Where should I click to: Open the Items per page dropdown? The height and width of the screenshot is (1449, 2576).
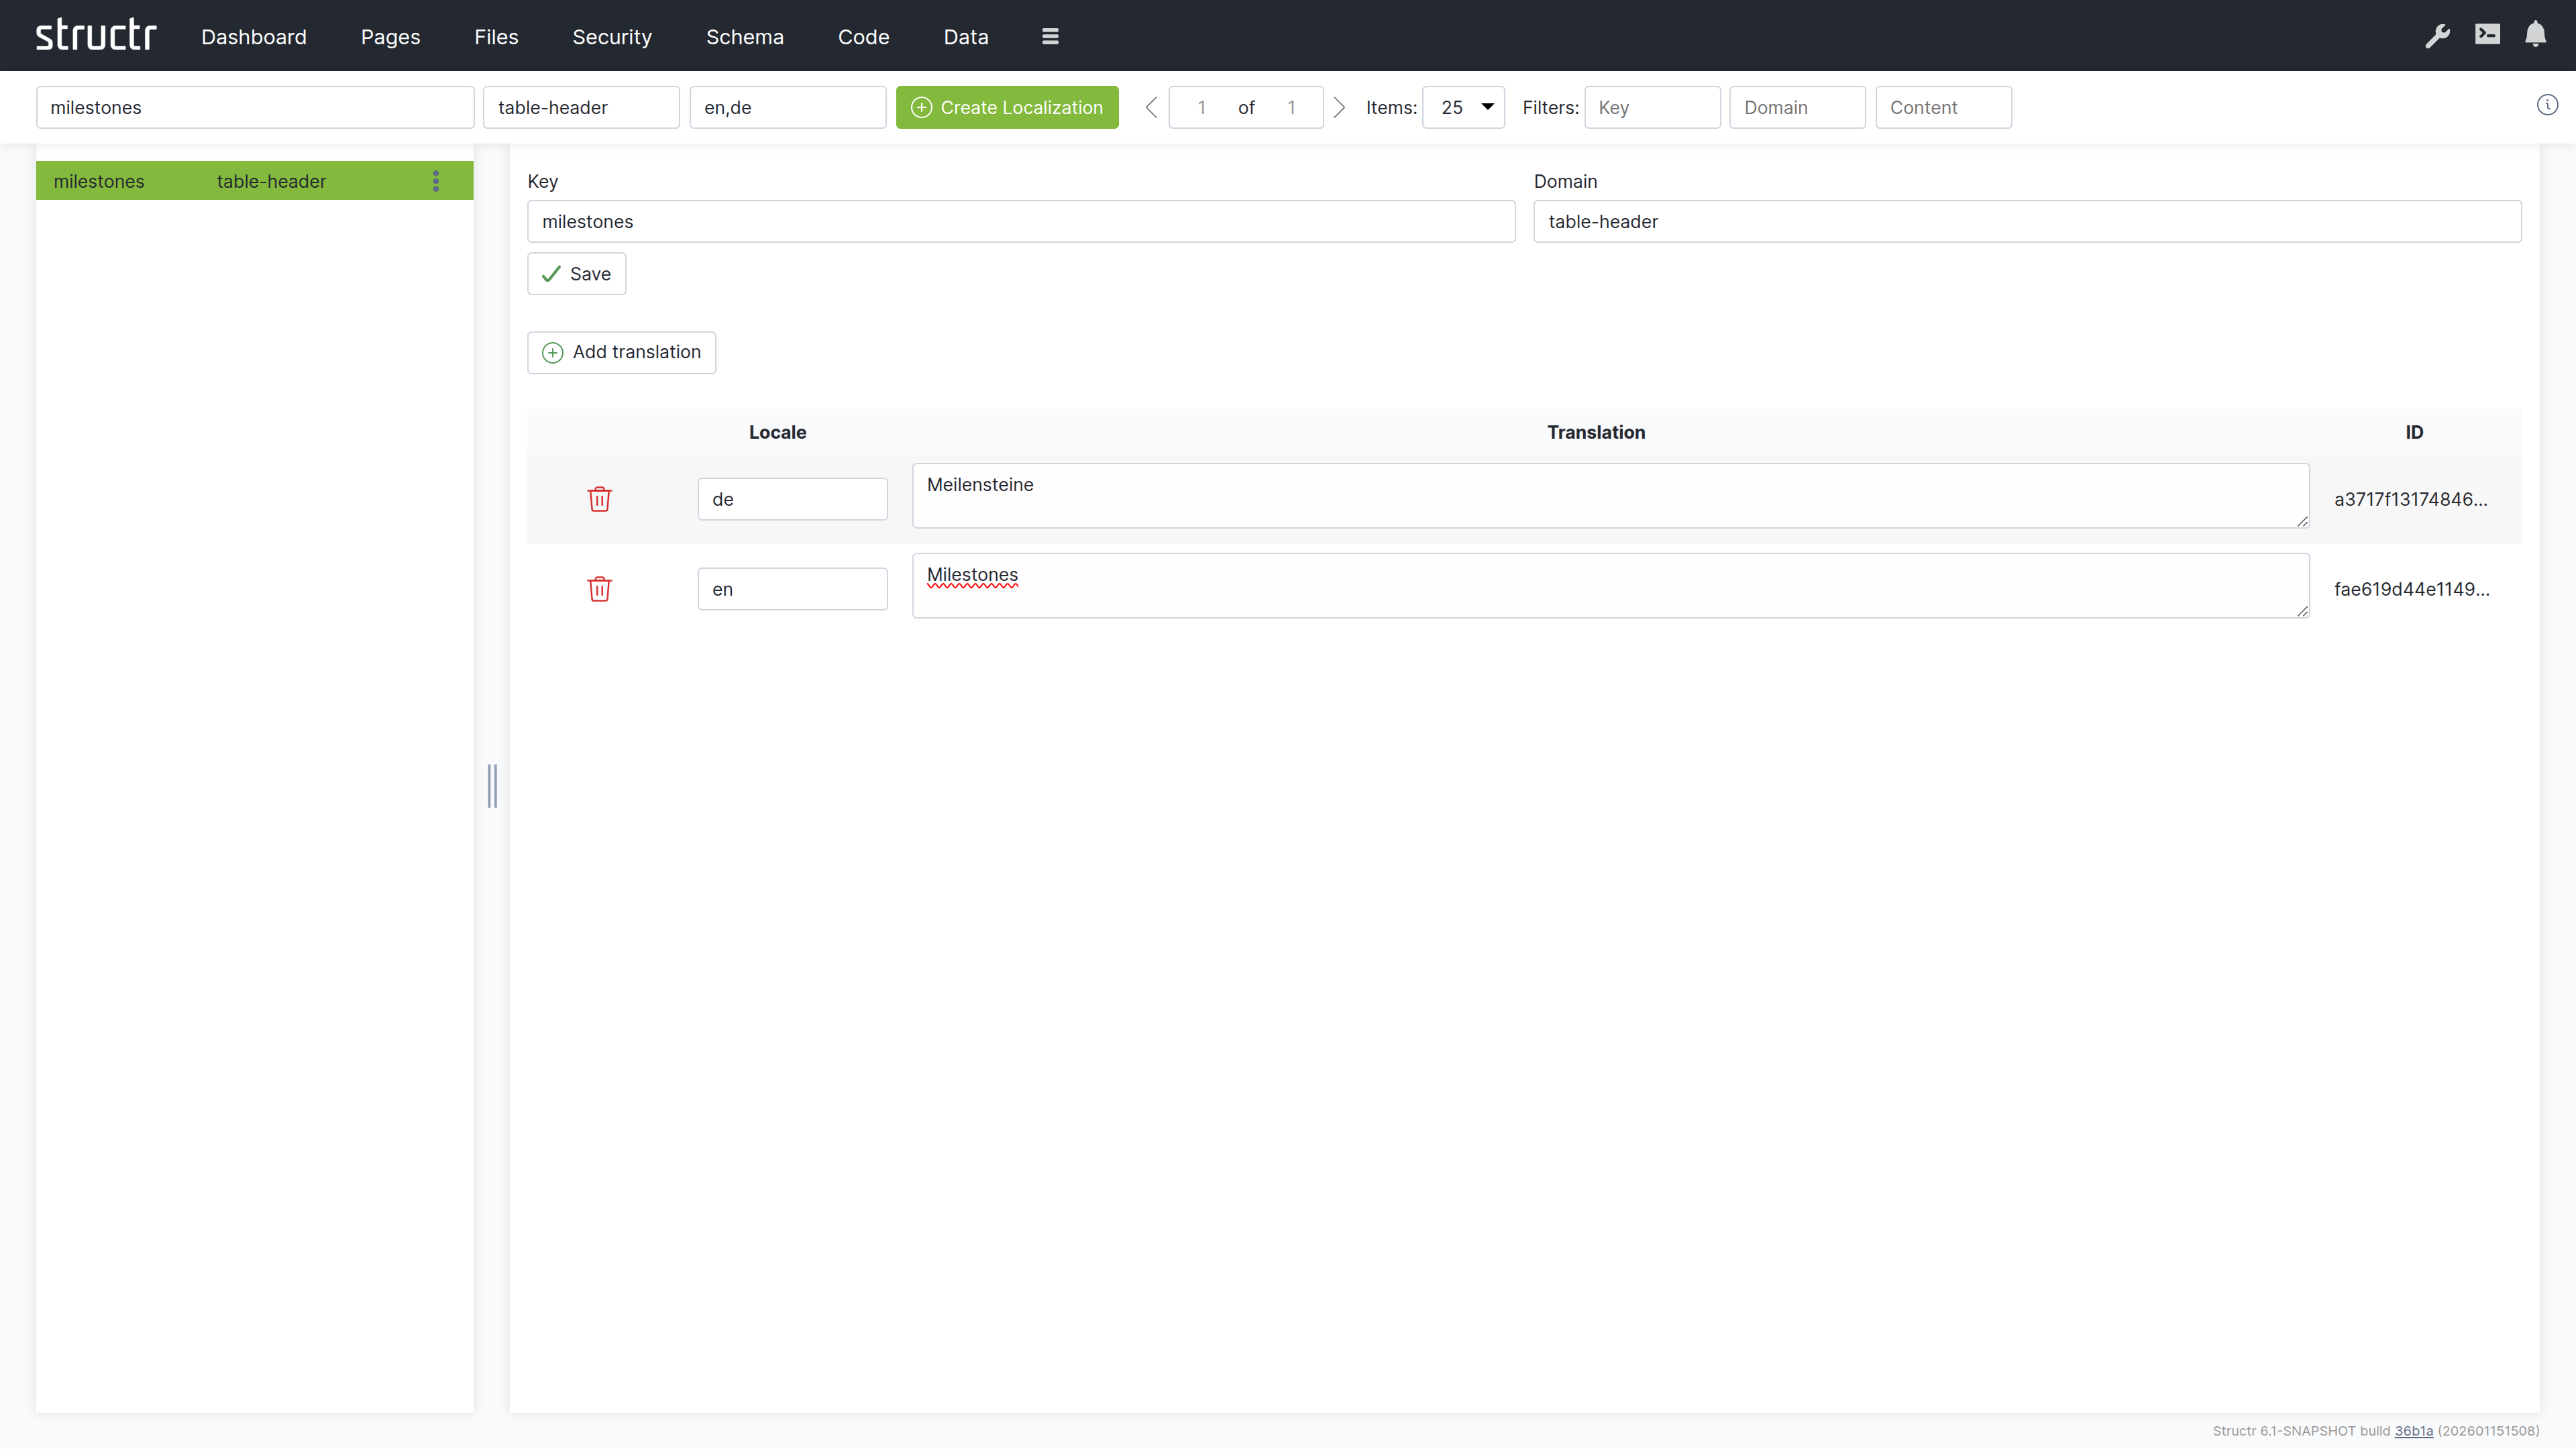tap(1463, 107)
